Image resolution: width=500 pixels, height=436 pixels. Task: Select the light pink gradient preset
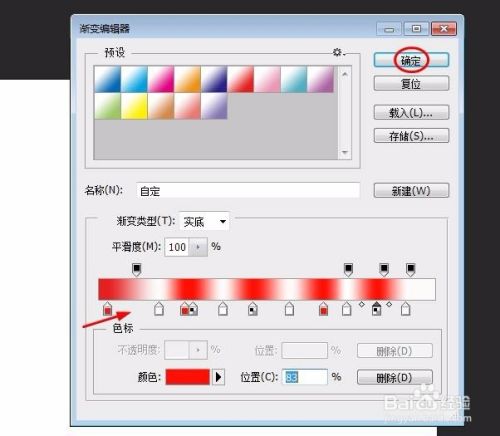(267, 79)
